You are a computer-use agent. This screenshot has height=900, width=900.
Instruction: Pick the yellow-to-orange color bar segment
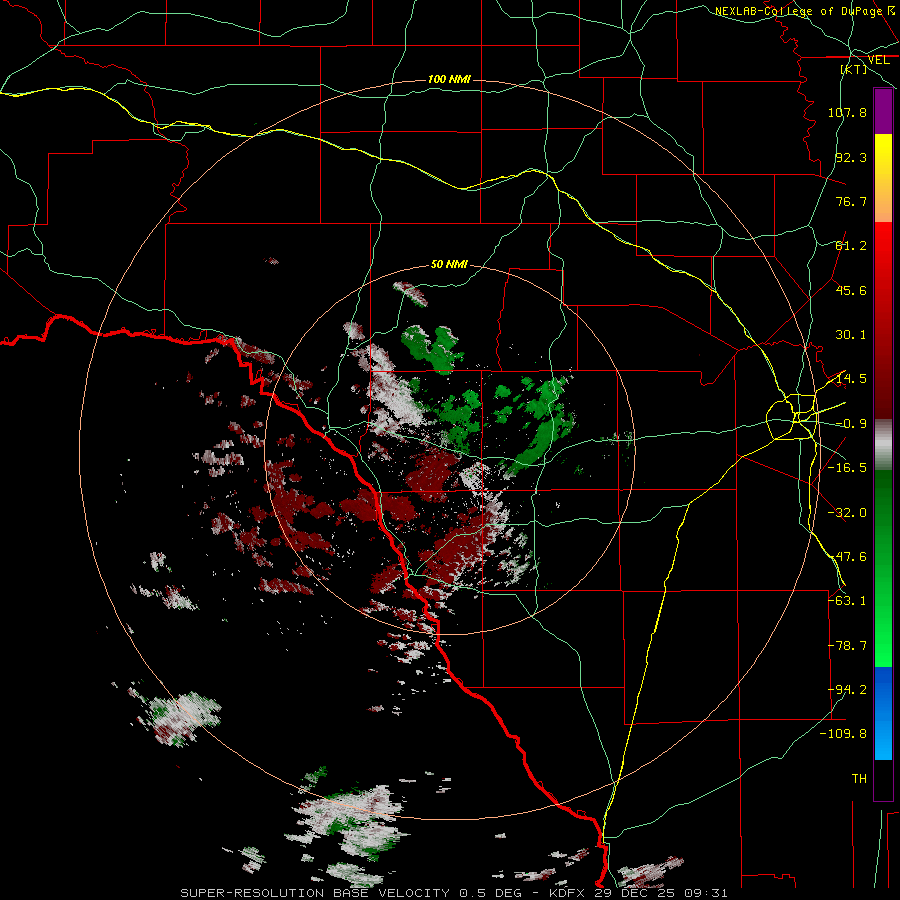(x=883, y=178)
